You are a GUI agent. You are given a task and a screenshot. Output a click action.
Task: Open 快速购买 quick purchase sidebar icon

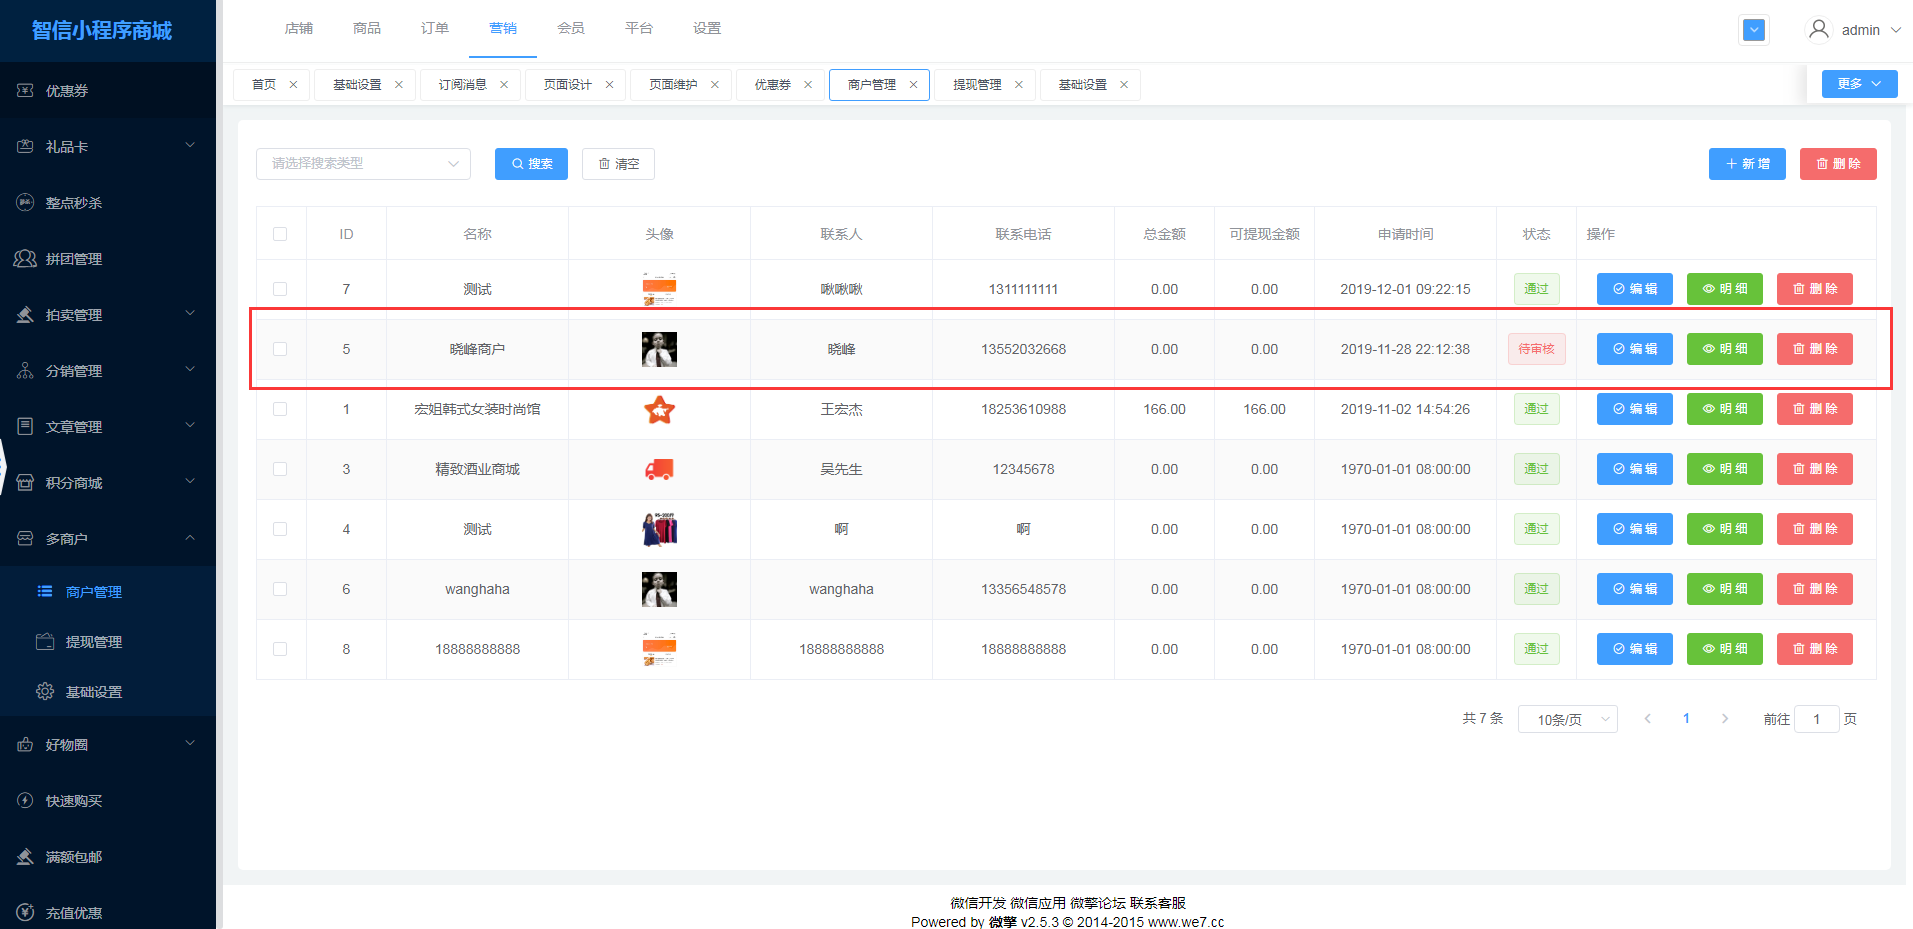[x=25, y=801]
